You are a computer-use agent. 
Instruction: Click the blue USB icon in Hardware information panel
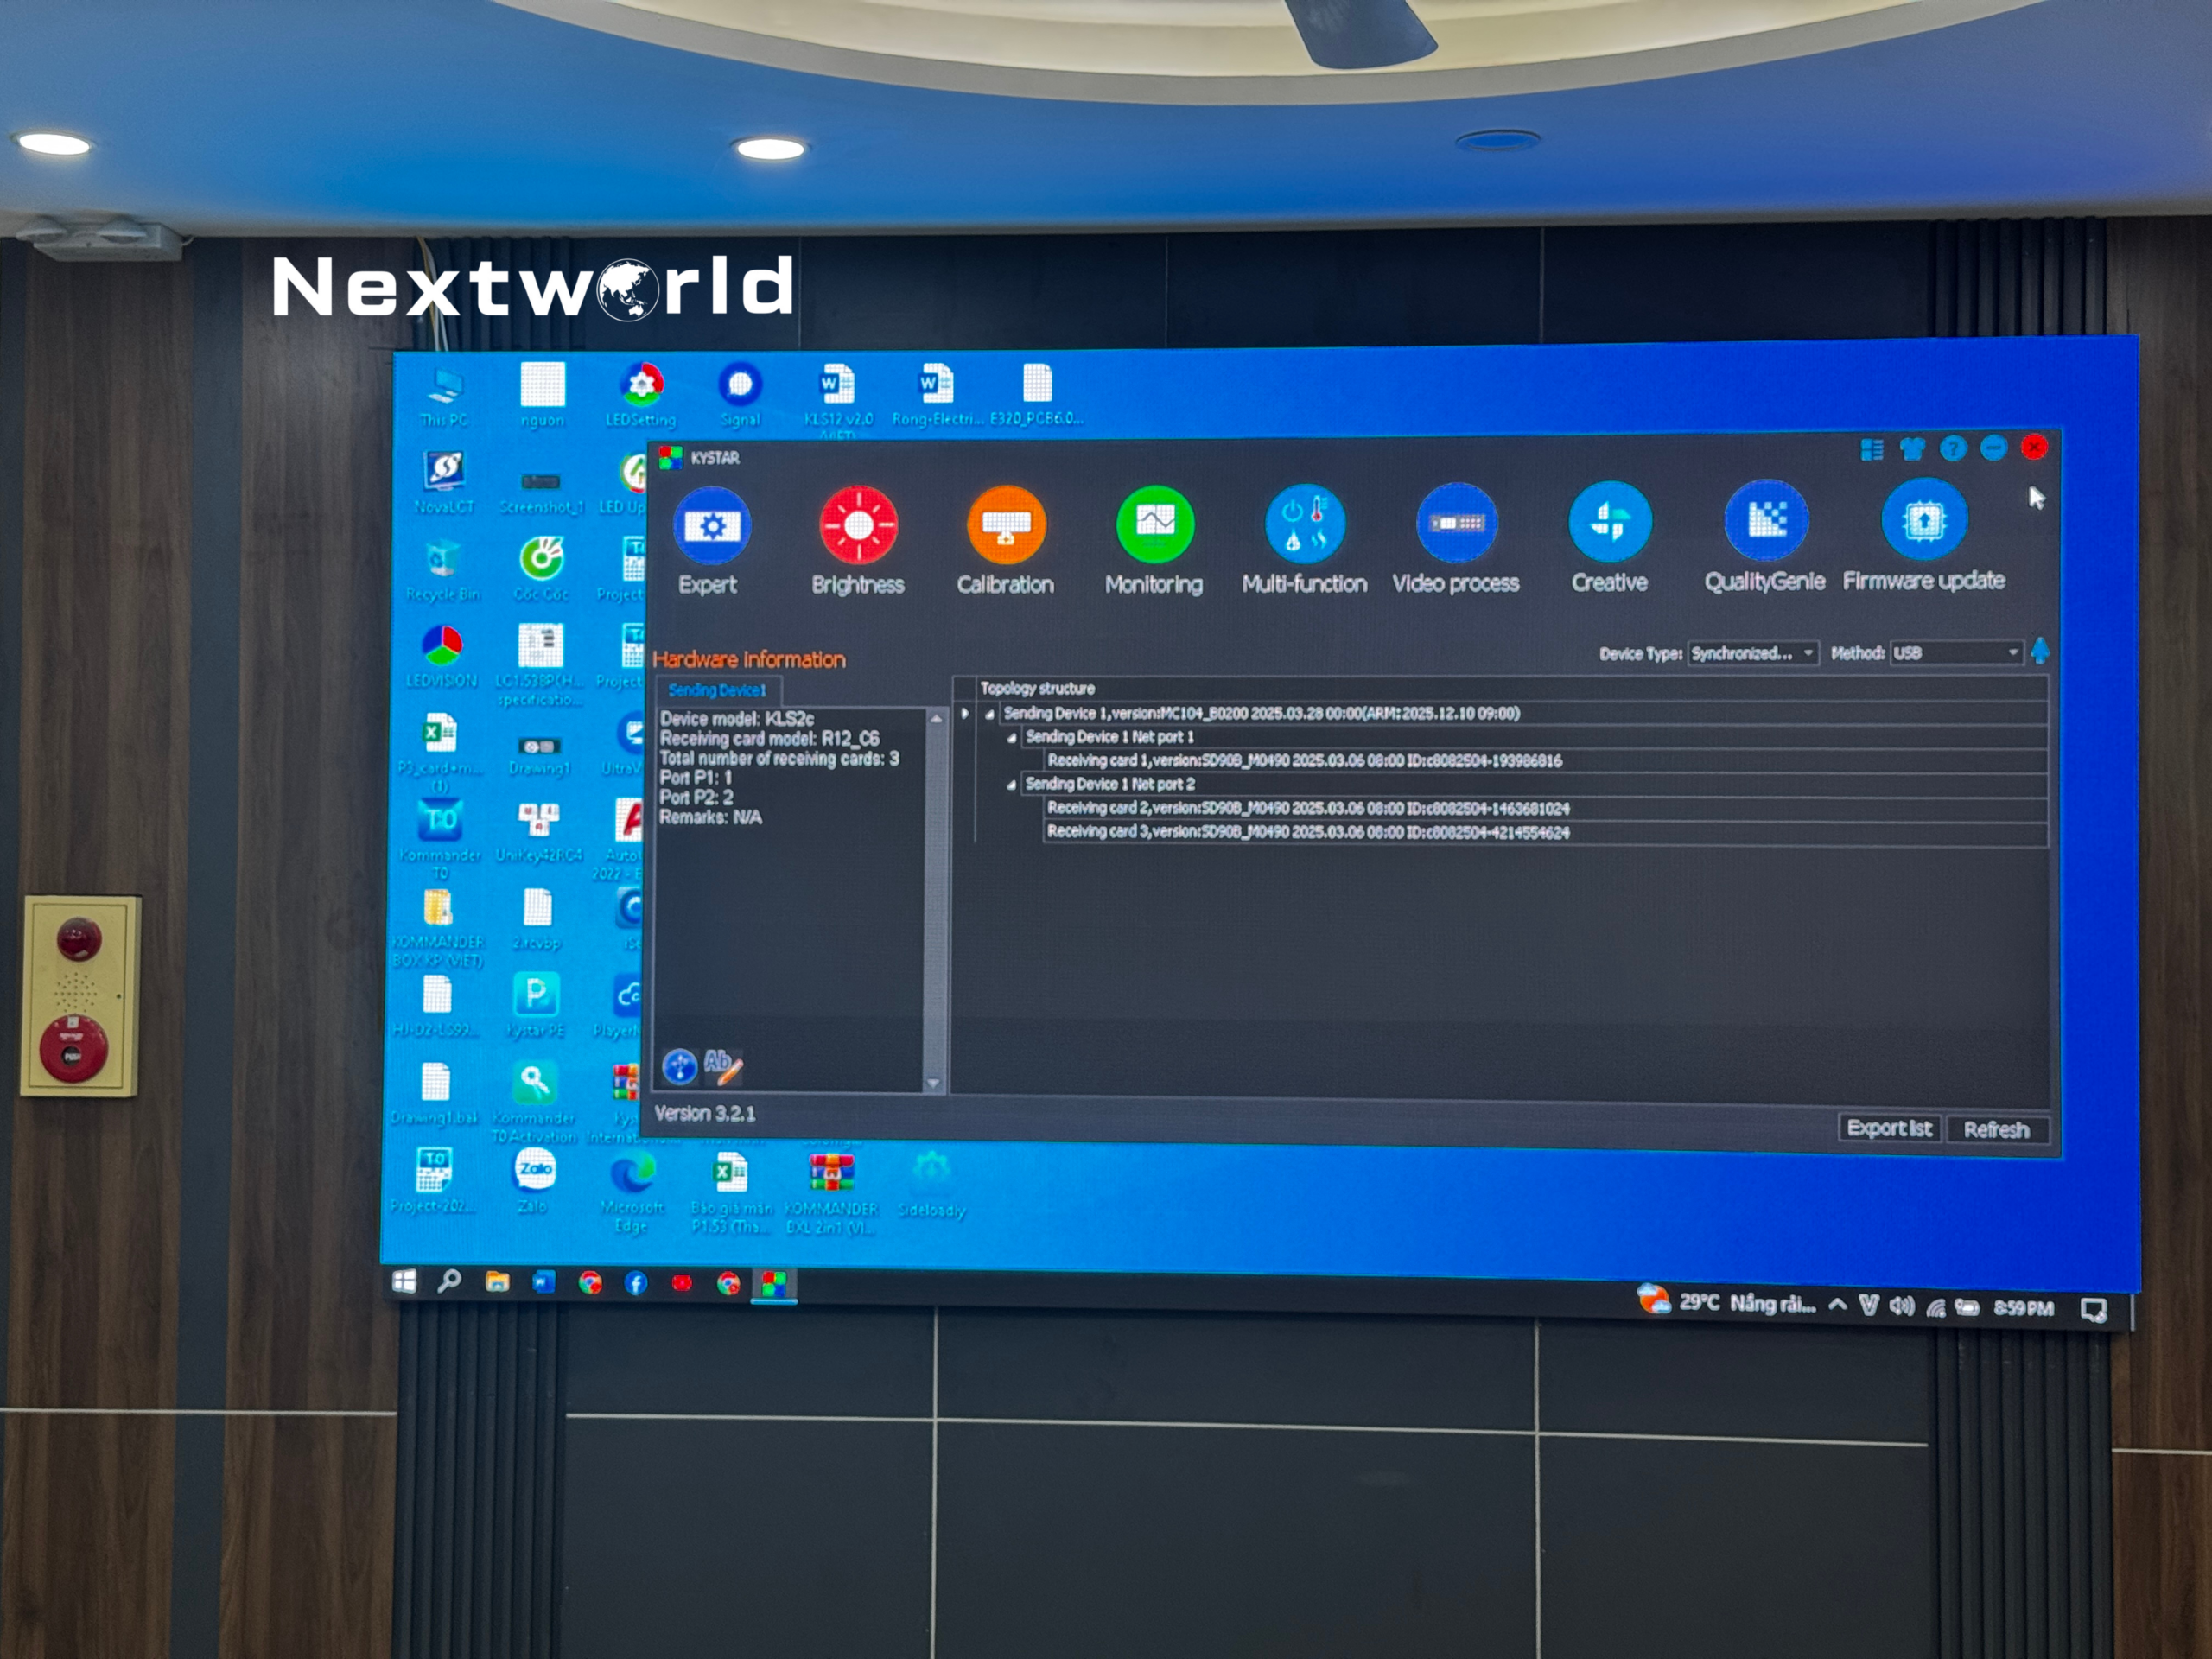(680, 1066)
